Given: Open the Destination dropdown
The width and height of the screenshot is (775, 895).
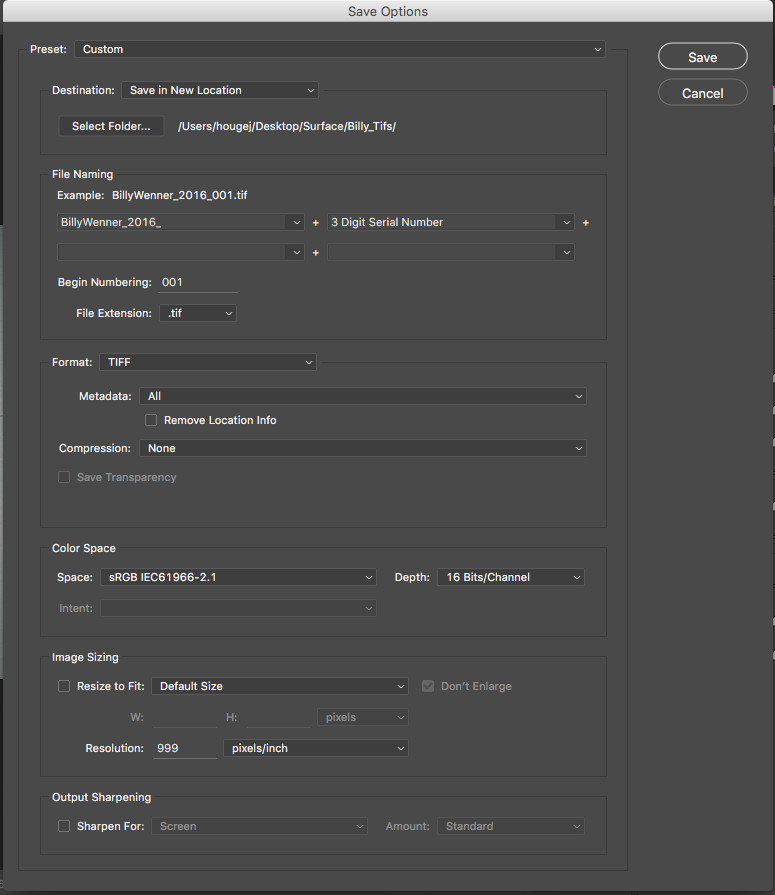Looking at the screenshot, I should click(219, 90).
